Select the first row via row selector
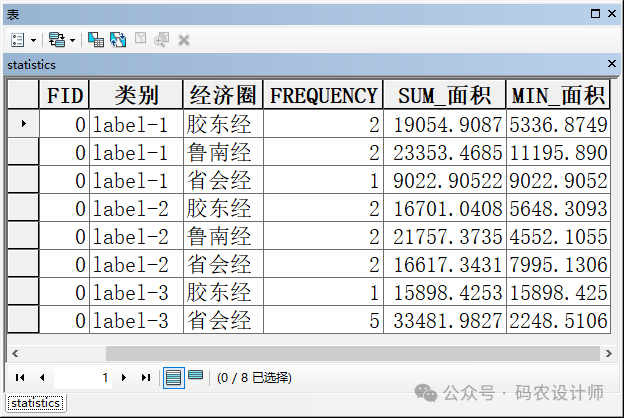The image size is (624, 418). point(23,125)
